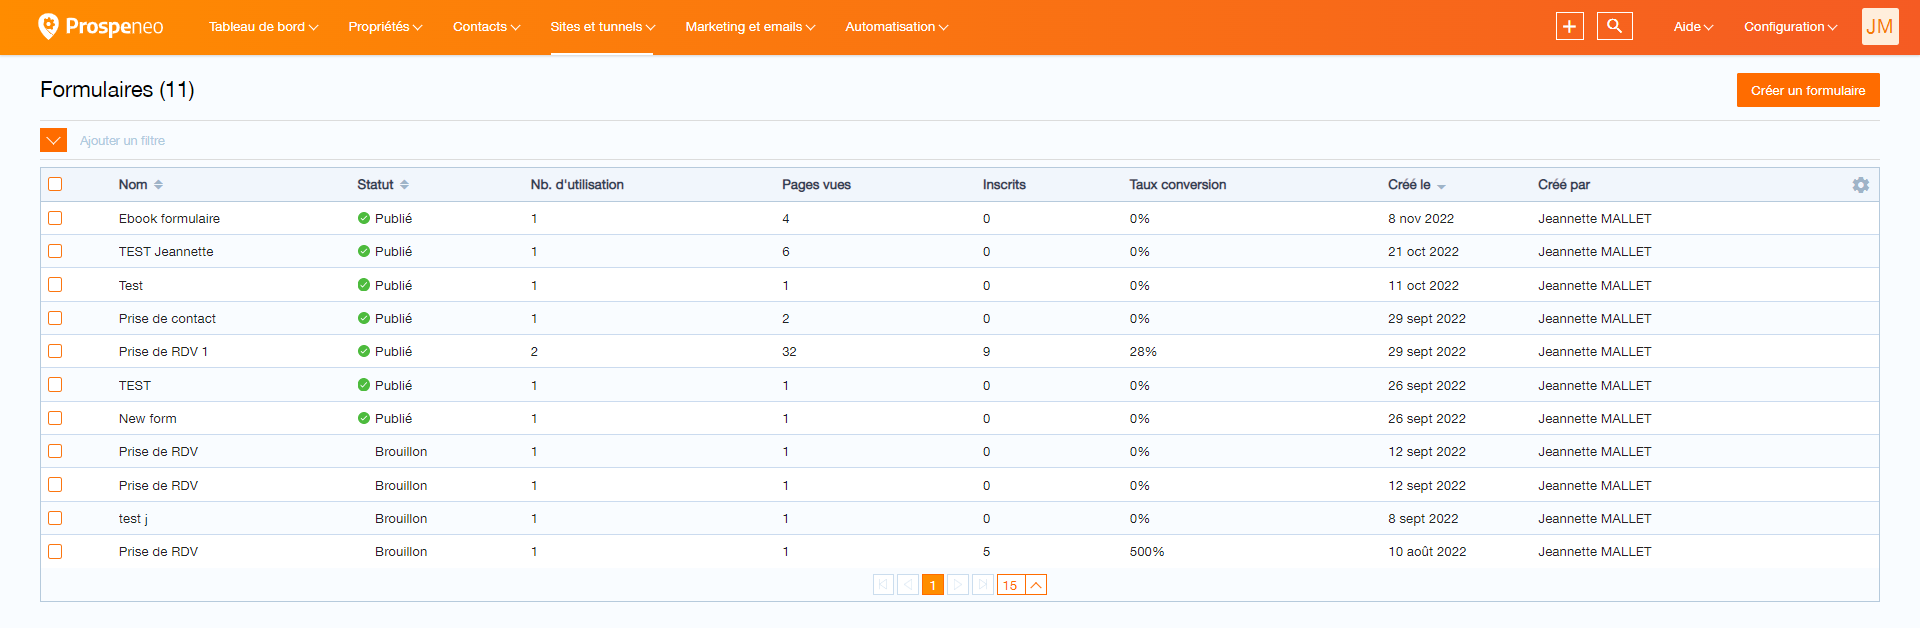The height and width of the screenshot is (628, 1920).
Task: Click the Ajouter un filtre field
Action: coord(122,141)
